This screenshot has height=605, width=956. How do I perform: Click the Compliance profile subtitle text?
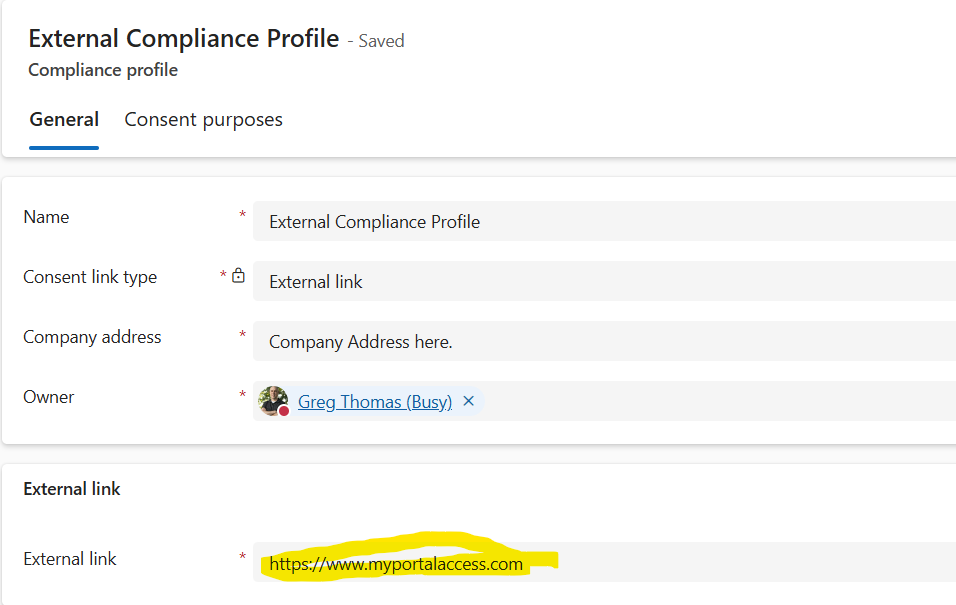click(x=103, y=70)
